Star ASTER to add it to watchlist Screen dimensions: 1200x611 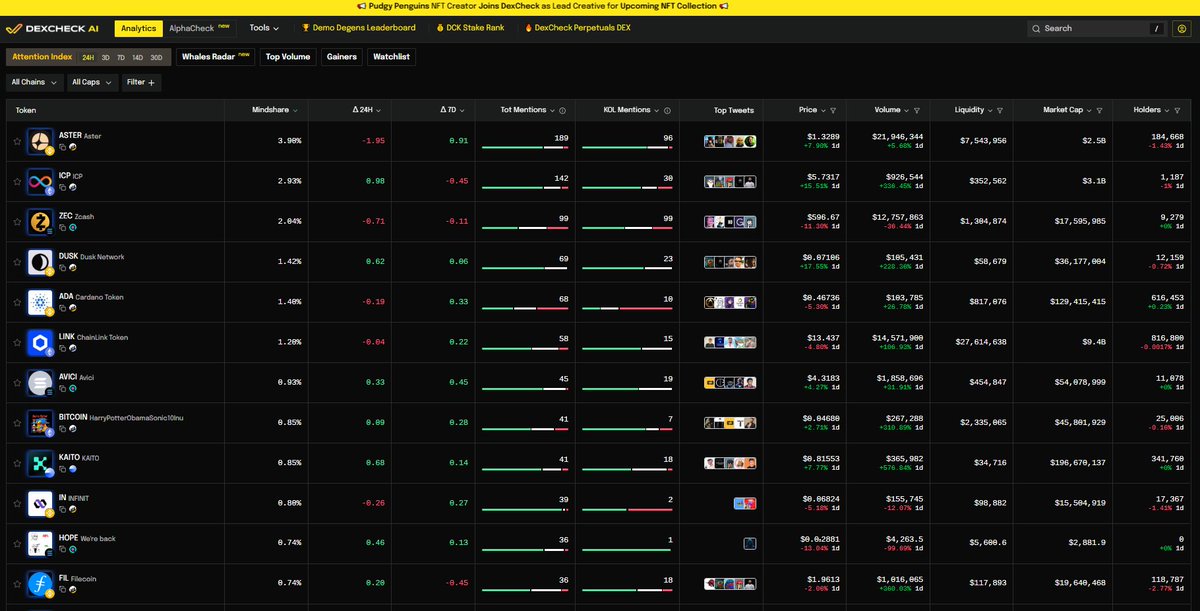[x=17, y=140]
